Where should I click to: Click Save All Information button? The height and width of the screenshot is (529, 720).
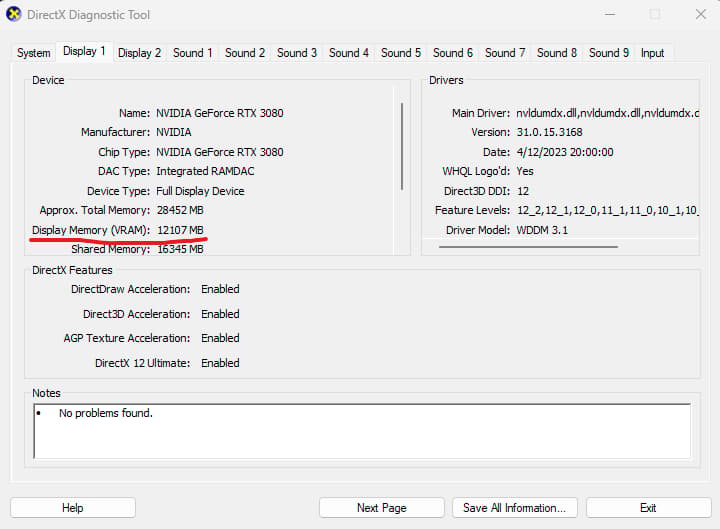pyautogui.click(x=514, y=508)
